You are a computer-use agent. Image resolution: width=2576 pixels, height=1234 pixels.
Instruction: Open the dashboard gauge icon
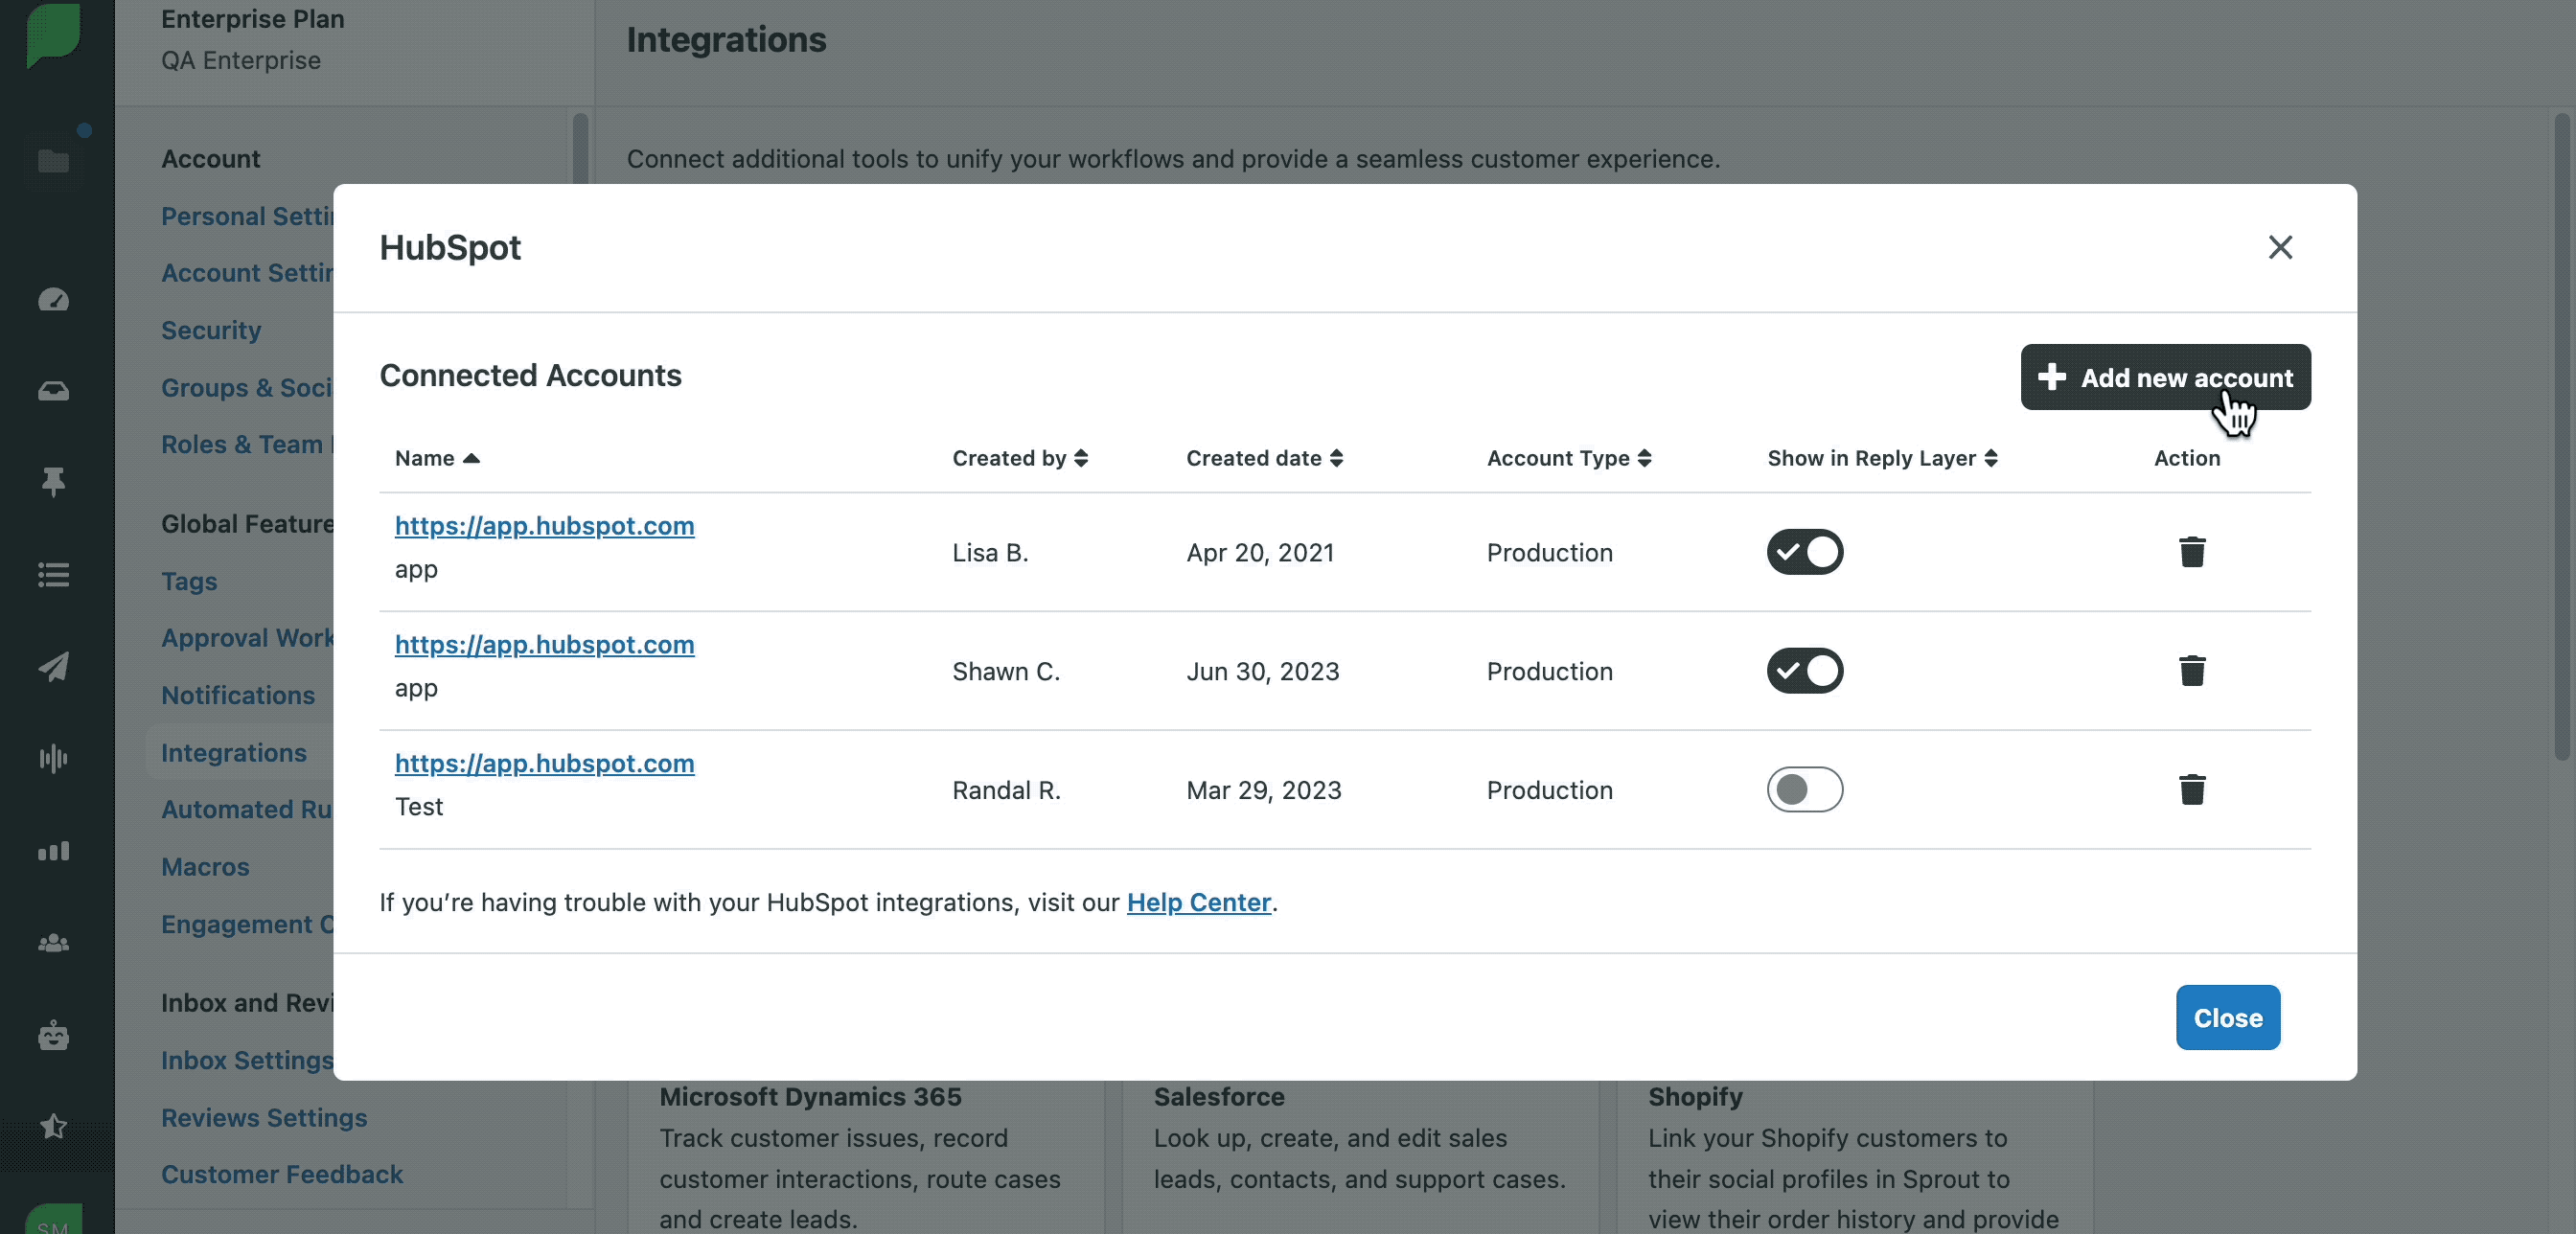pyautogui.click(x=53, y=299)
